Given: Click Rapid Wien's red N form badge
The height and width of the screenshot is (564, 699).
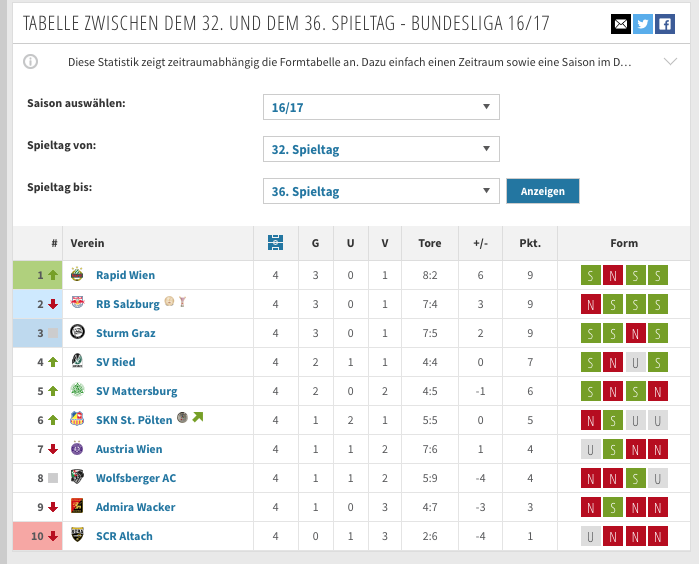Looking at the screenshot, I should tap(613, 275).
